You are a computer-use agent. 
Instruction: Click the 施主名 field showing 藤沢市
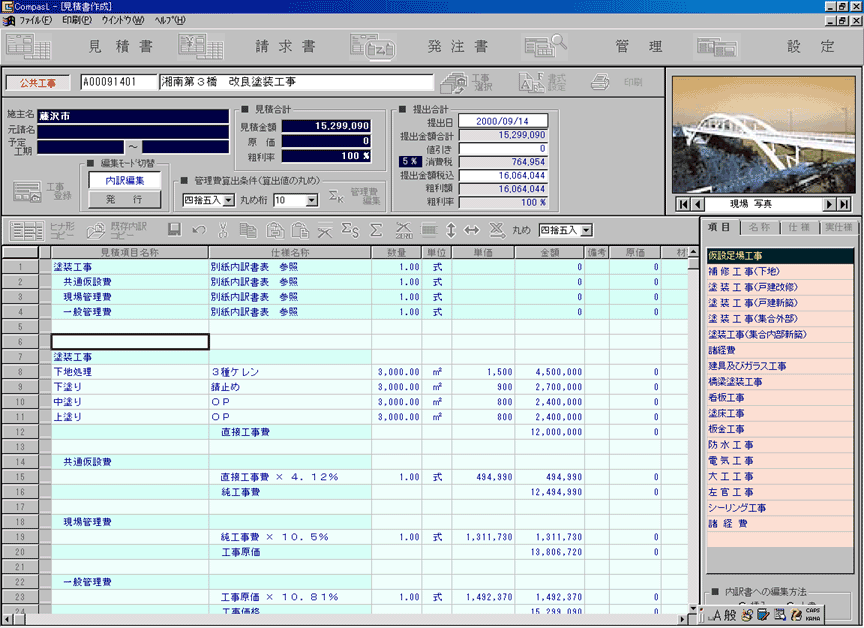pyautogui.click(x=133, y=116)
